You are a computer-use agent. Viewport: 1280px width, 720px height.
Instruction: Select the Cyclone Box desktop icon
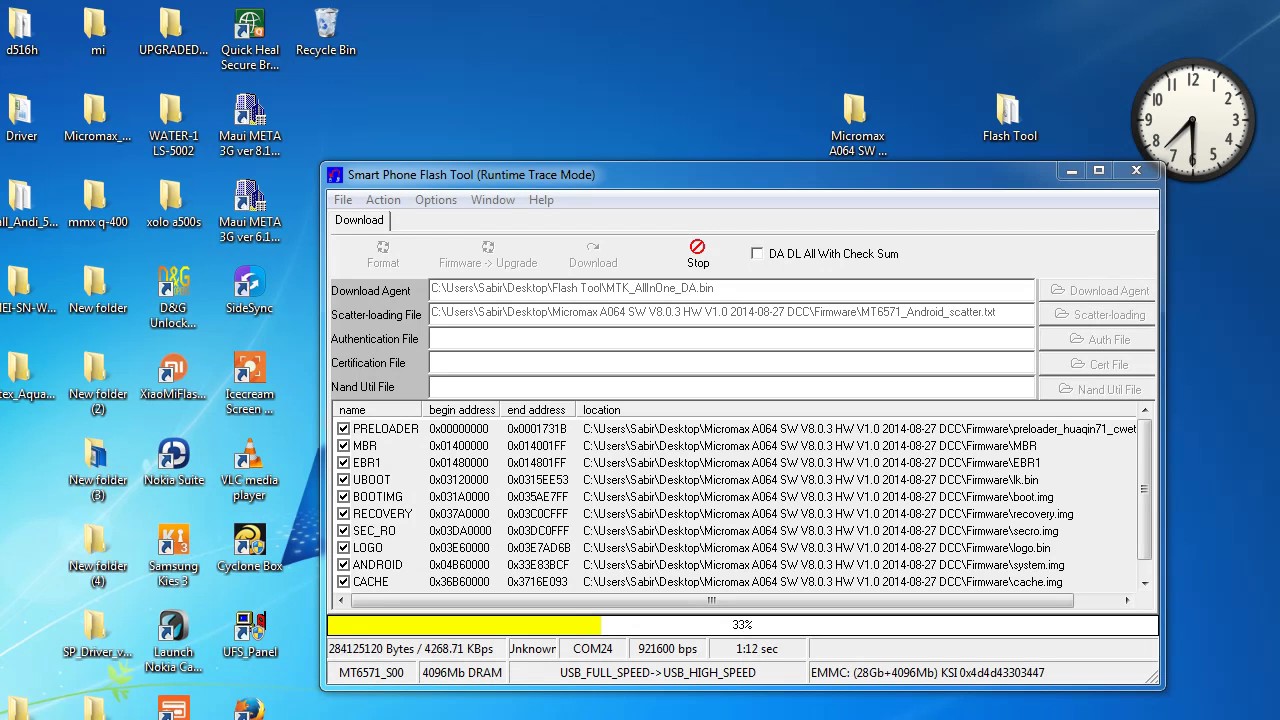[250, 549]
